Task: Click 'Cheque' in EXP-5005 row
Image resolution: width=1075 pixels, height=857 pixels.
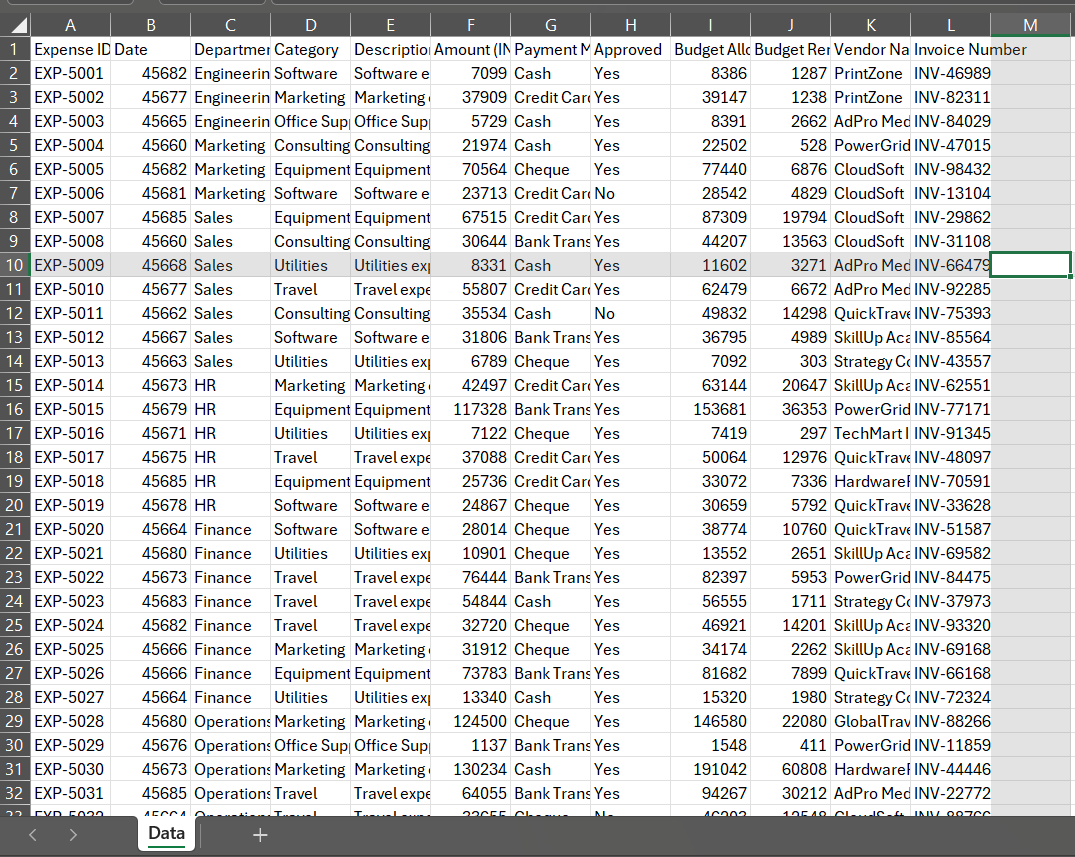Action: click(551, 169)
